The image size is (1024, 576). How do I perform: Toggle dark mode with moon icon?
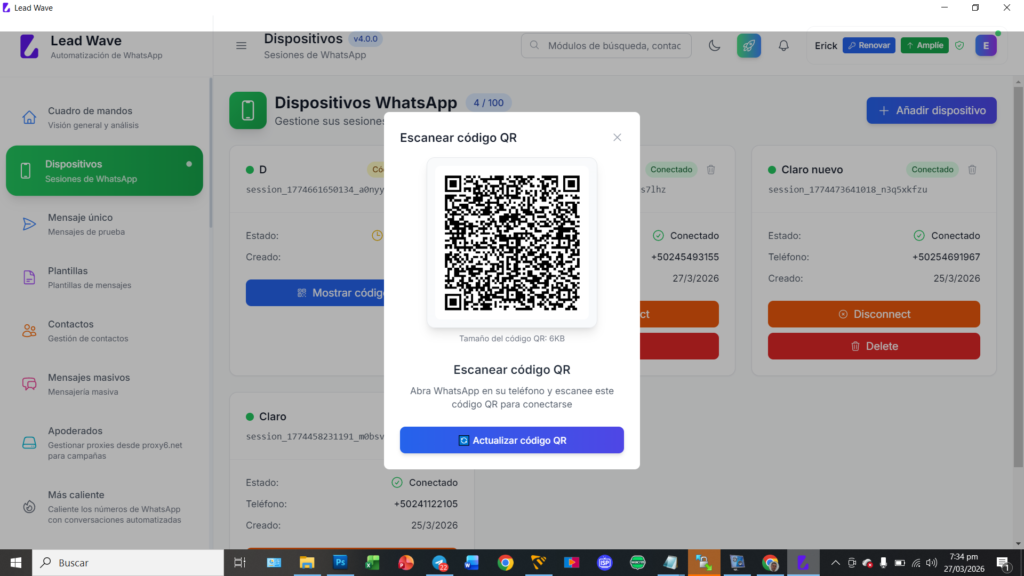(x=714, y=46)
